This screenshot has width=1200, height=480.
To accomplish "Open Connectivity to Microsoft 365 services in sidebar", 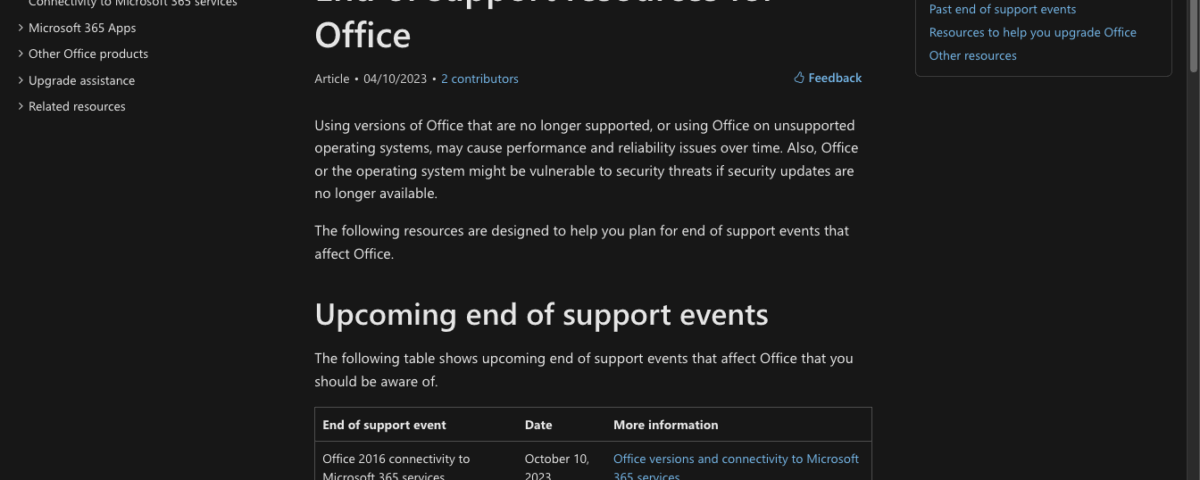I will coord(132,4).
